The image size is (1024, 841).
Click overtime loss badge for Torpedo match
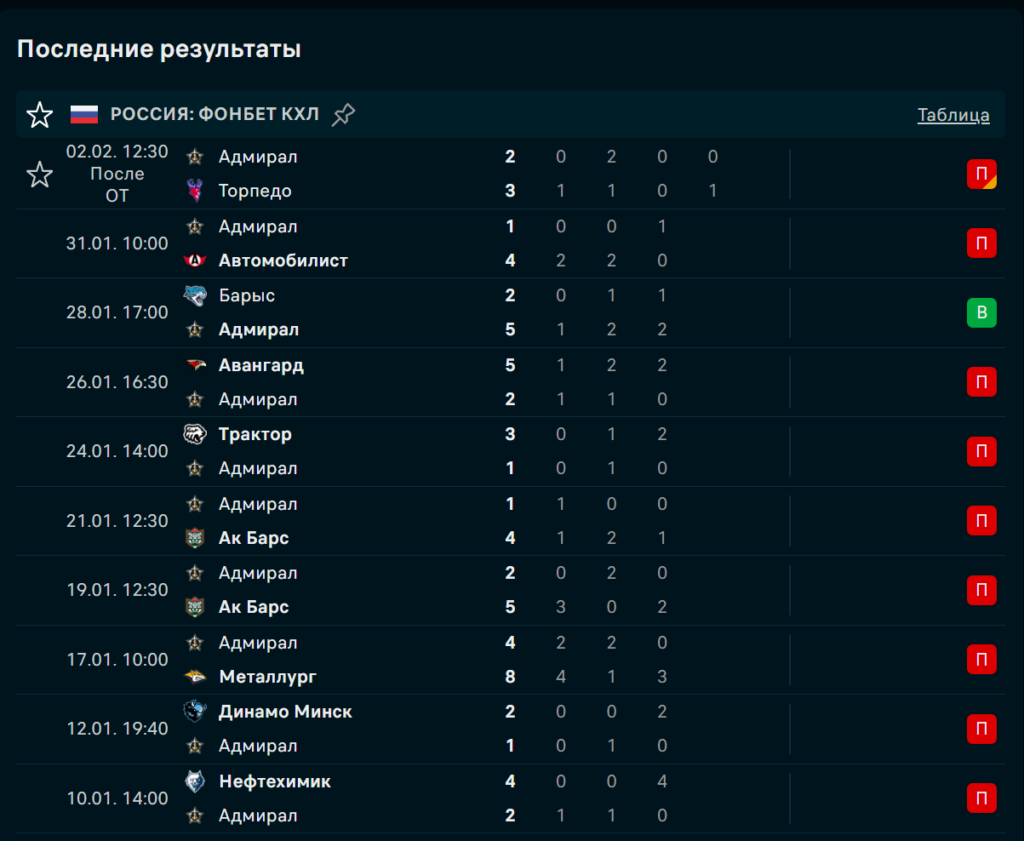(x=981, y=174)
